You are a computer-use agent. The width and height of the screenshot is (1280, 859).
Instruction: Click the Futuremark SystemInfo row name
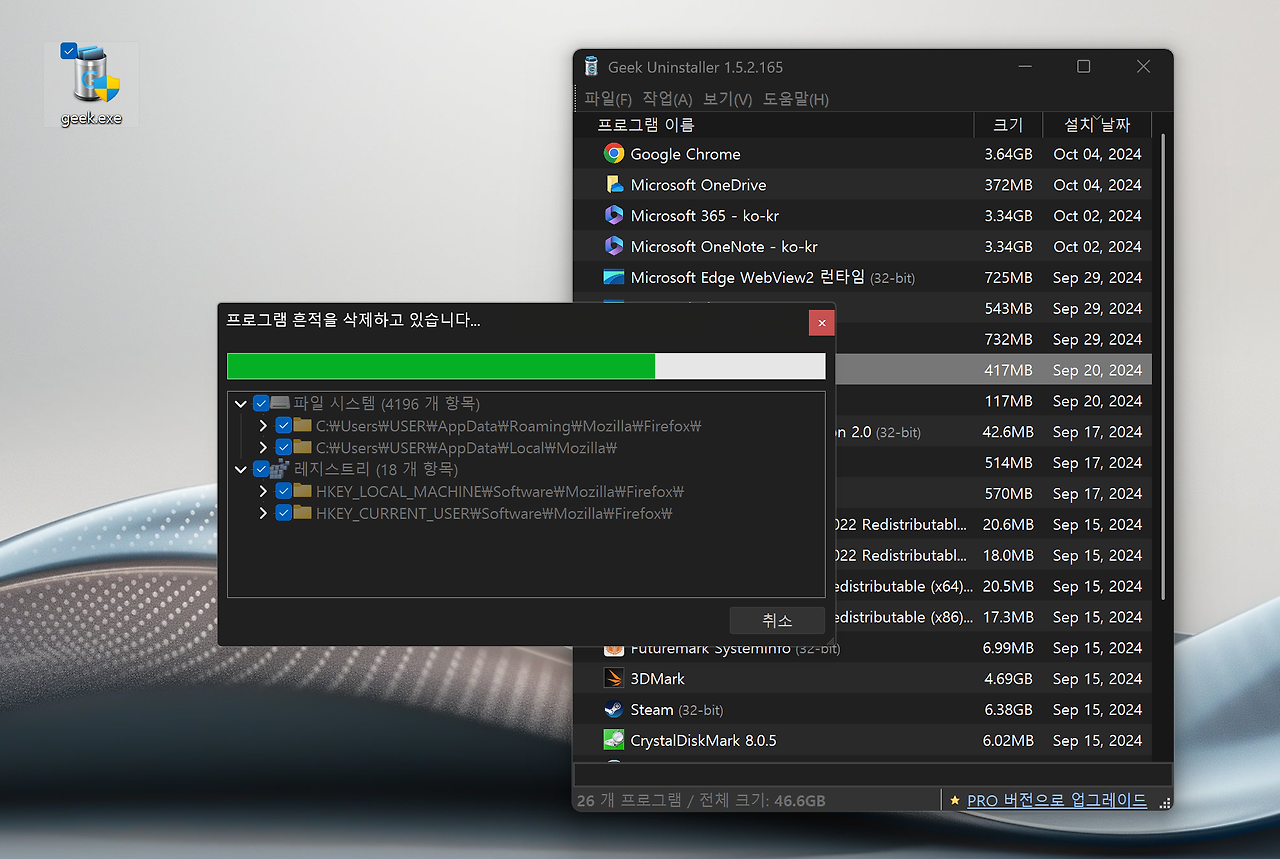coord(735,648)
